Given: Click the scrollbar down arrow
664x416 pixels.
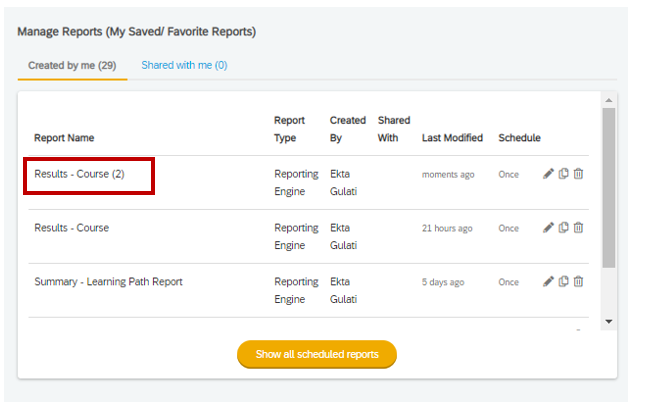Looking at the screenshot, I should coord(609,322).
